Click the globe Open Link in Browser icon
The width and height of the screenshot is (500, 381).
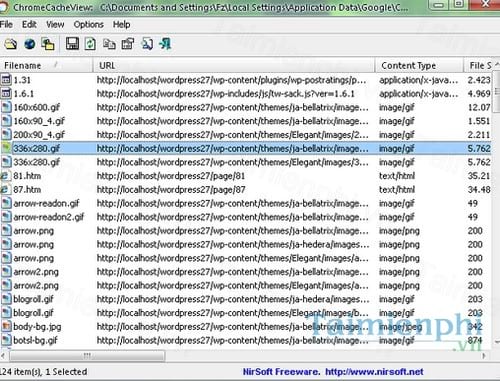pyautogui.click(x=30, y=44)
